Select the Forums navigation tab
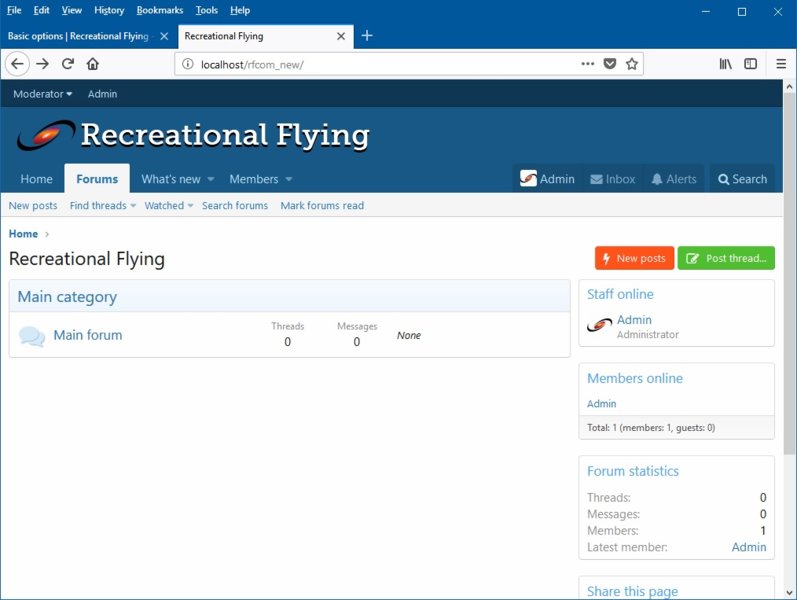The width and height of the screenshot is (797, 600). click(97, 179)
